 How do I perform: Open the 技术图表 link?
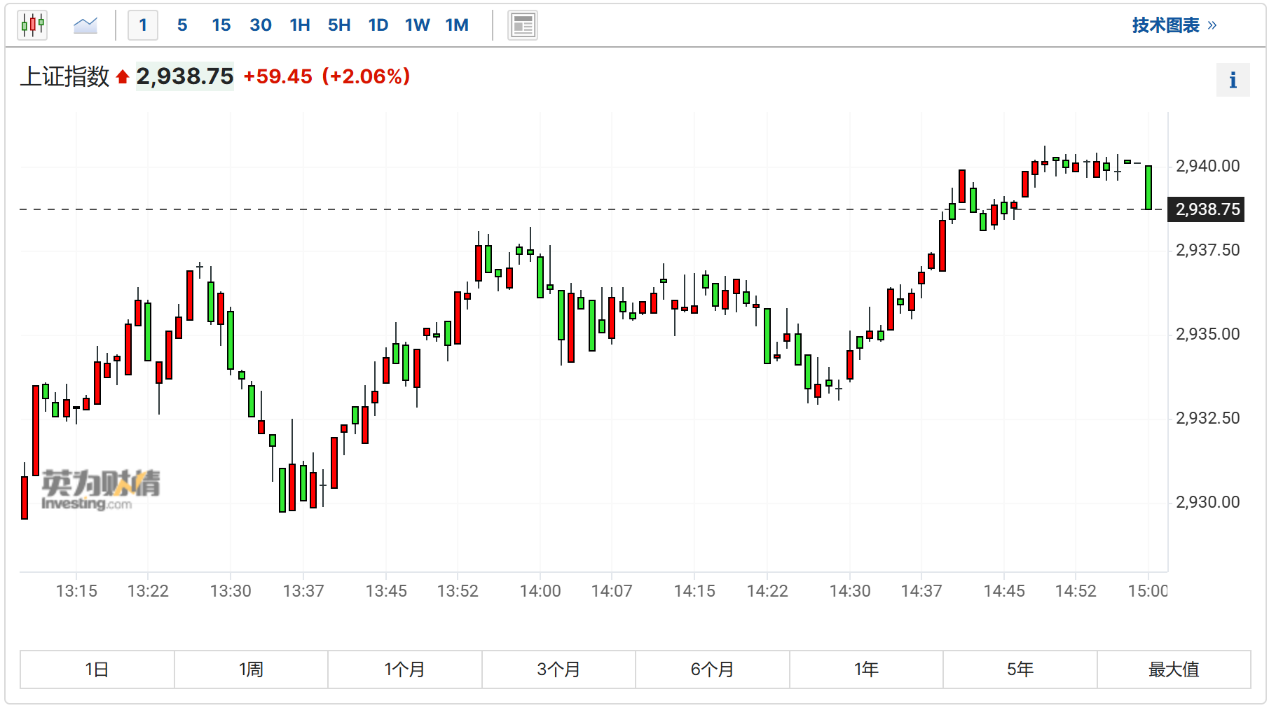1174,25
